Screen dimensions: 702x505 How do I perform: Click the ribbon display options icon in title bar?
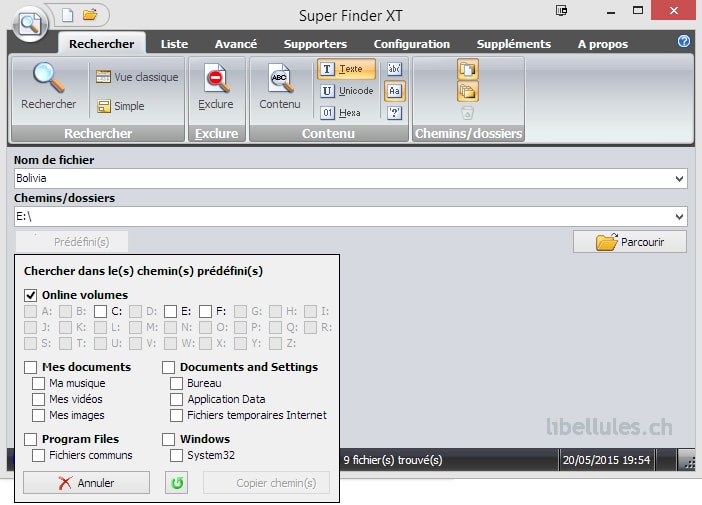point(561,11)
